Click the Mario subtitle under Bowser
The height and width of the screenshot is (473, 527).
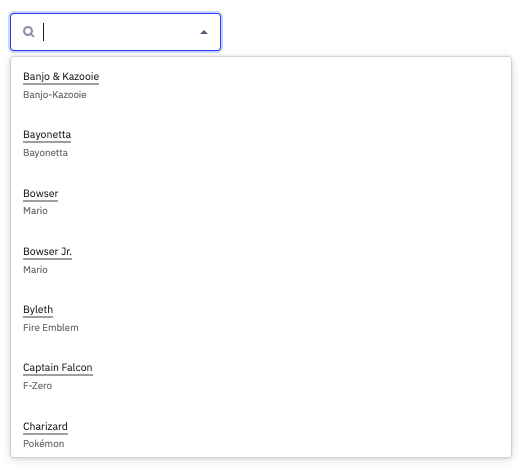click(x=35, y=211)
